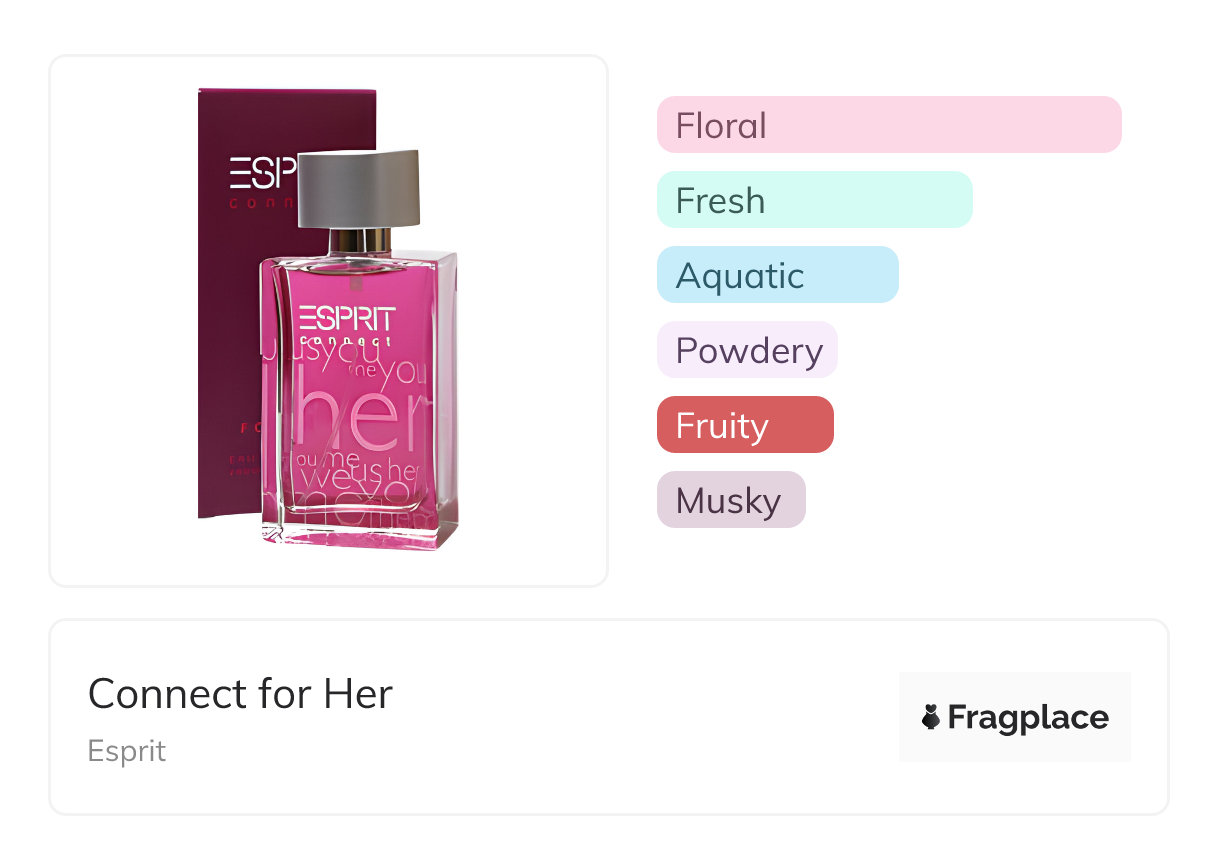
Task: Select the Floral accord bar
Action: pyautogui.click(x=888, y=125)
